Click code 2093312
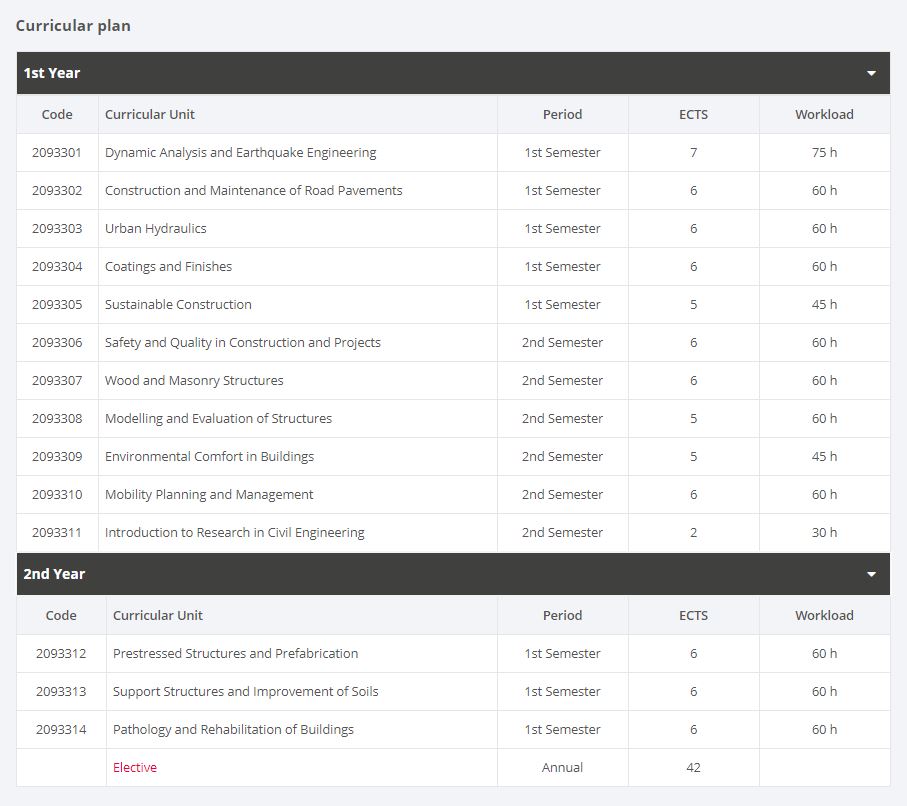Viewport: 907px width, 806px height. click(x=61, y=653)
